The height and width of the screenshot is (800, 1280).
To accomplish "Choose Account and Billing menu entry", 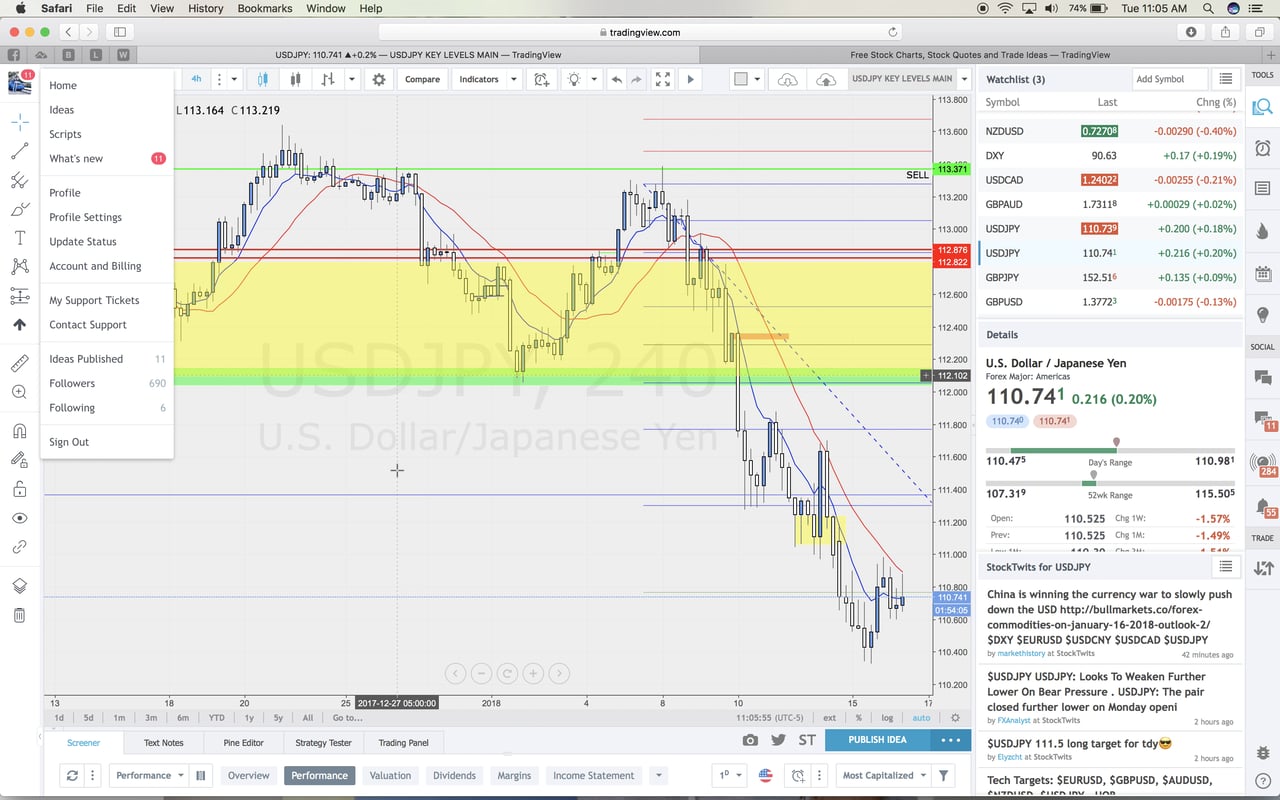I will click(x=95, y=266).
